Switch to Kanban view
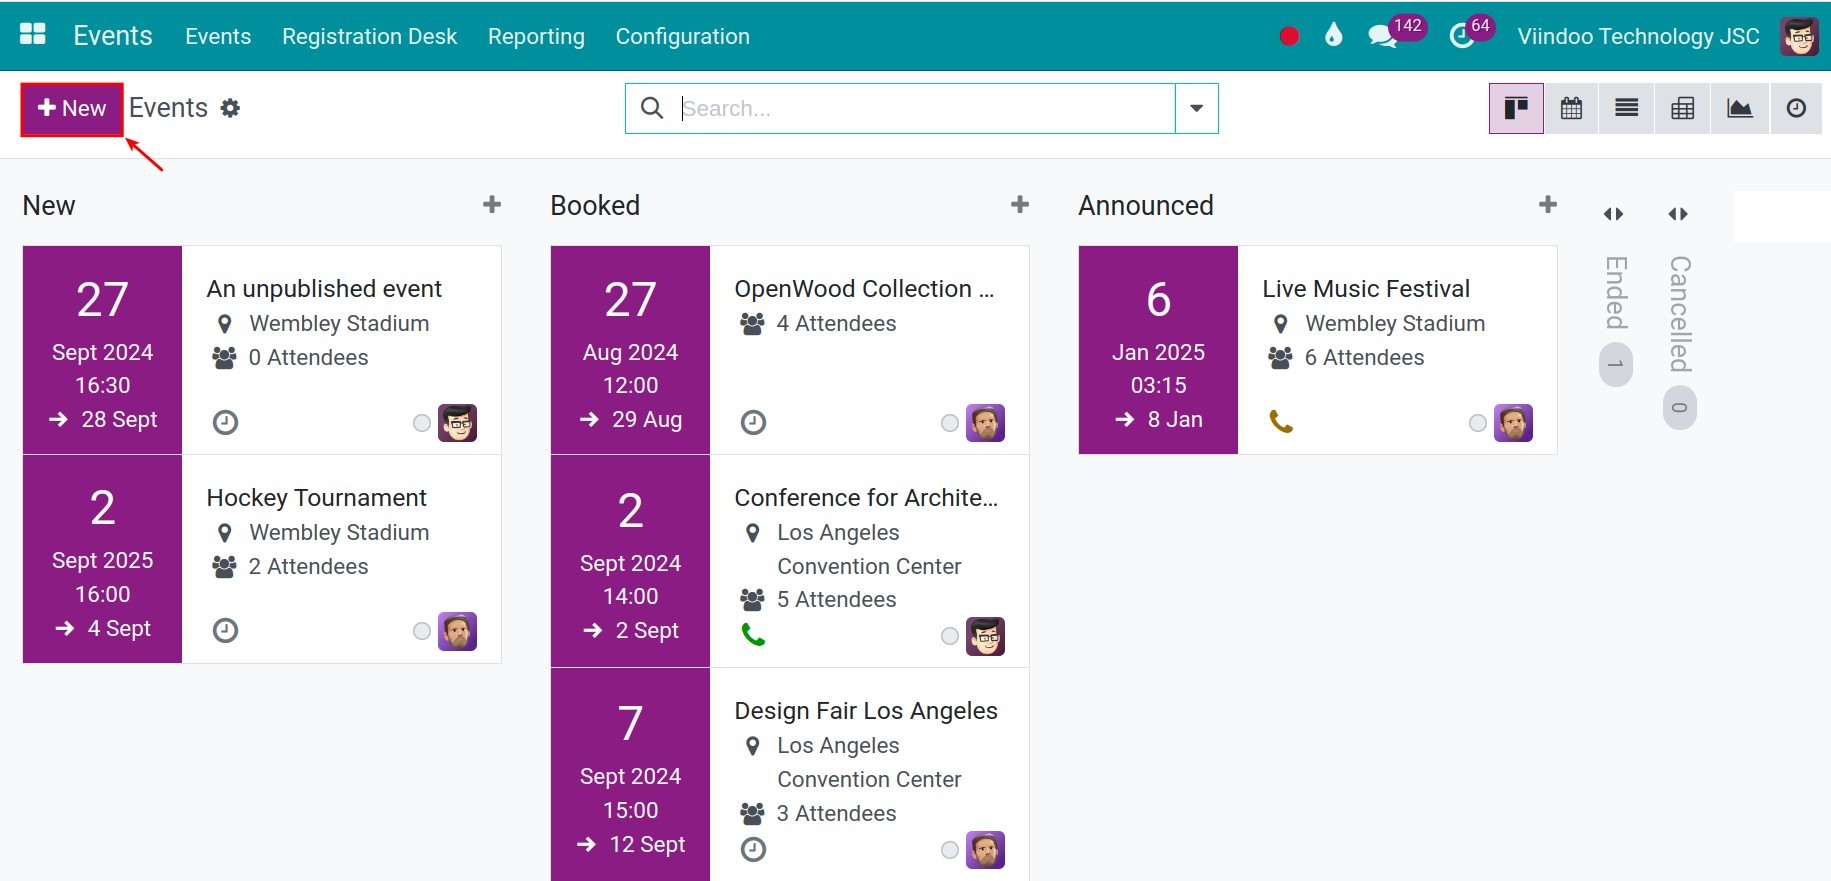Viewport: 1831px width, 881px height. pyautogui.click(x=1516, y=108)
